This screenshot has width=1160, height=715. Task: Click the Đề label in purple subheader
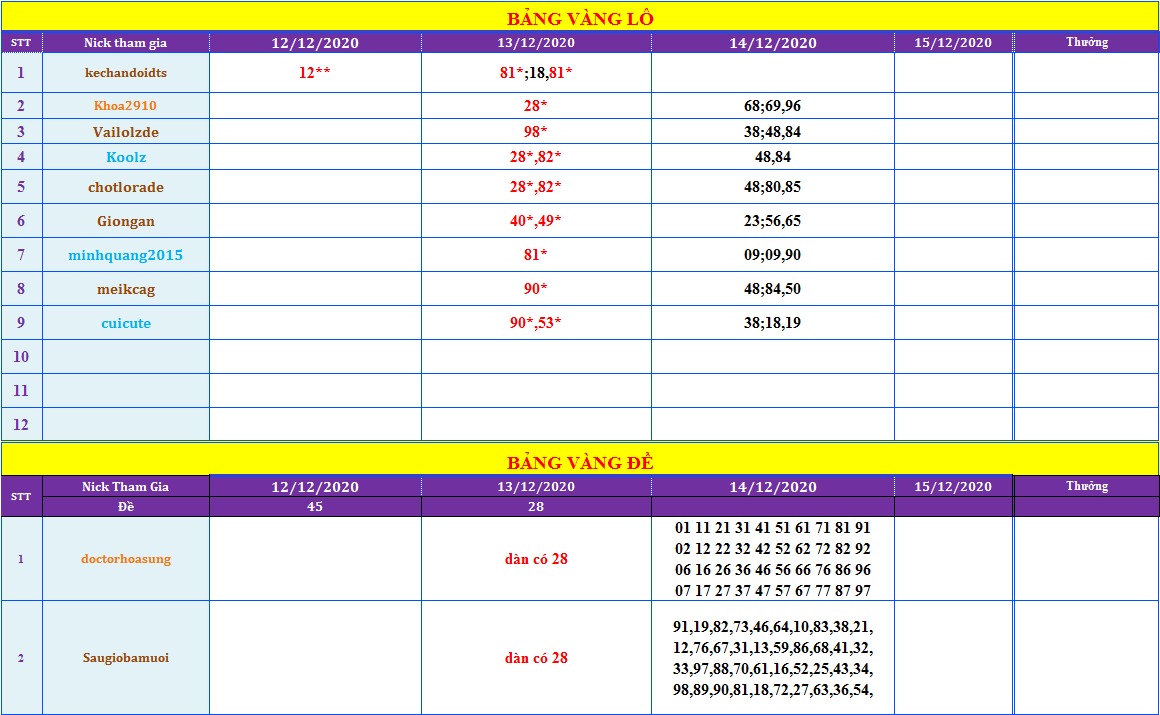tap(126, 507)
